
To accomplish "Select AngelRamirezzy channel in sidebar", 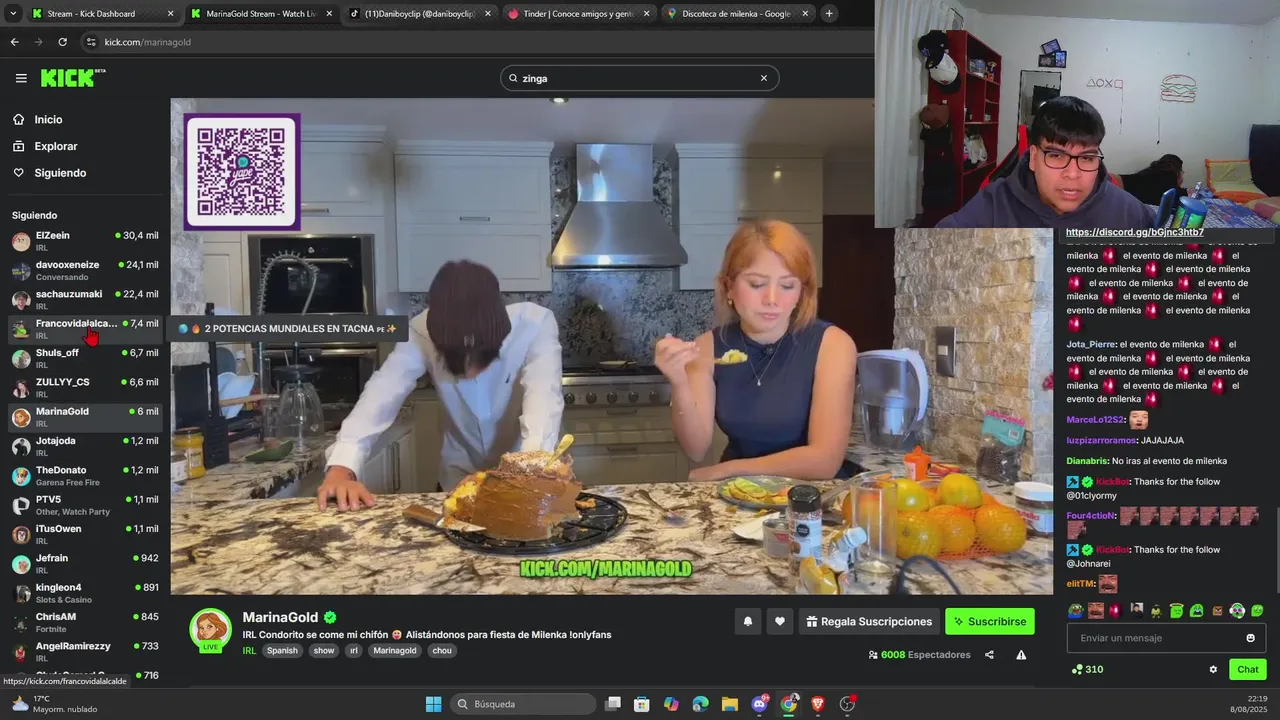I will tap(85, 651).
